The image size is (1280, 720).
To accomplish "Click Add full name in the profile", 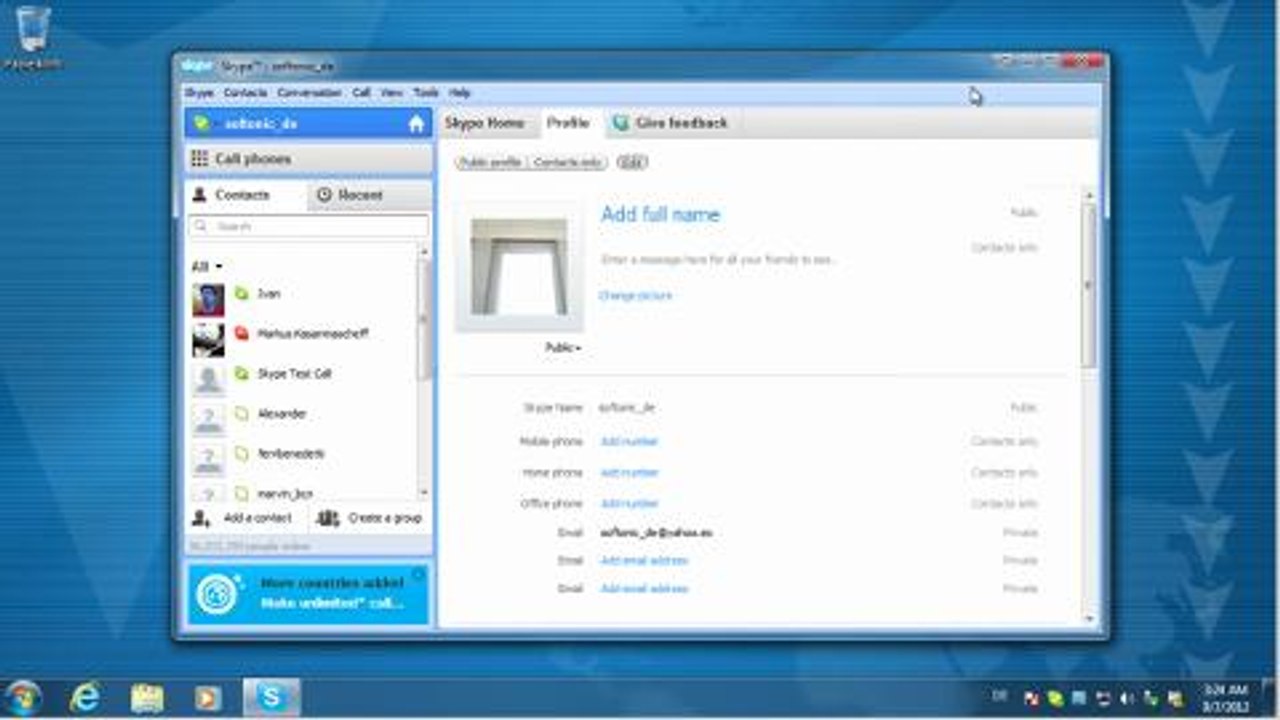I will (x=660, y=215).
